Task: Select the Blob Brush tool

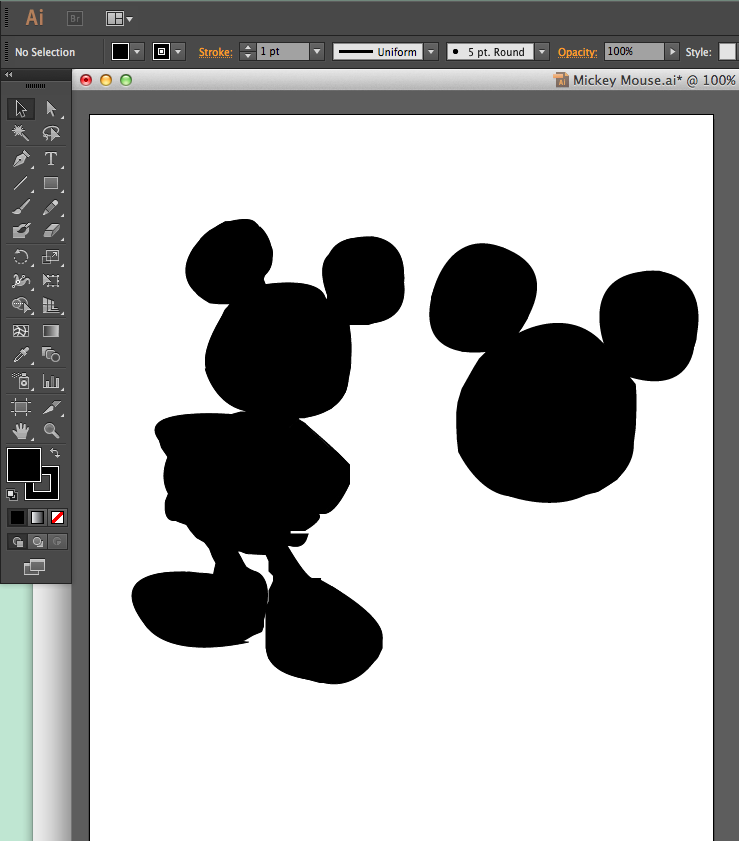Action: (x=21, y=231)
